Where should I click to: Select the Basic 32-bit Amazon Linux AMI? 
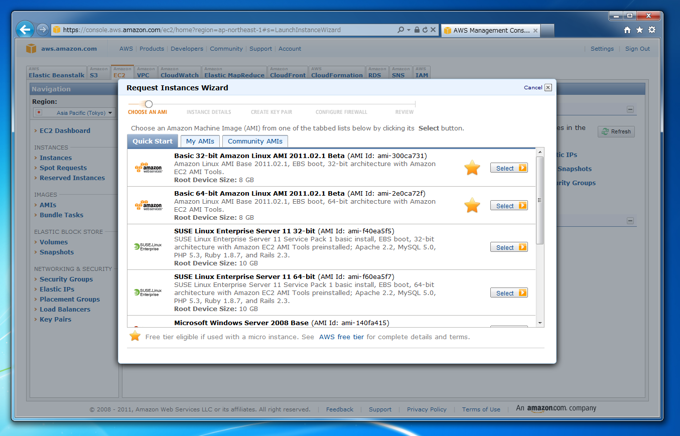[509, 168]
